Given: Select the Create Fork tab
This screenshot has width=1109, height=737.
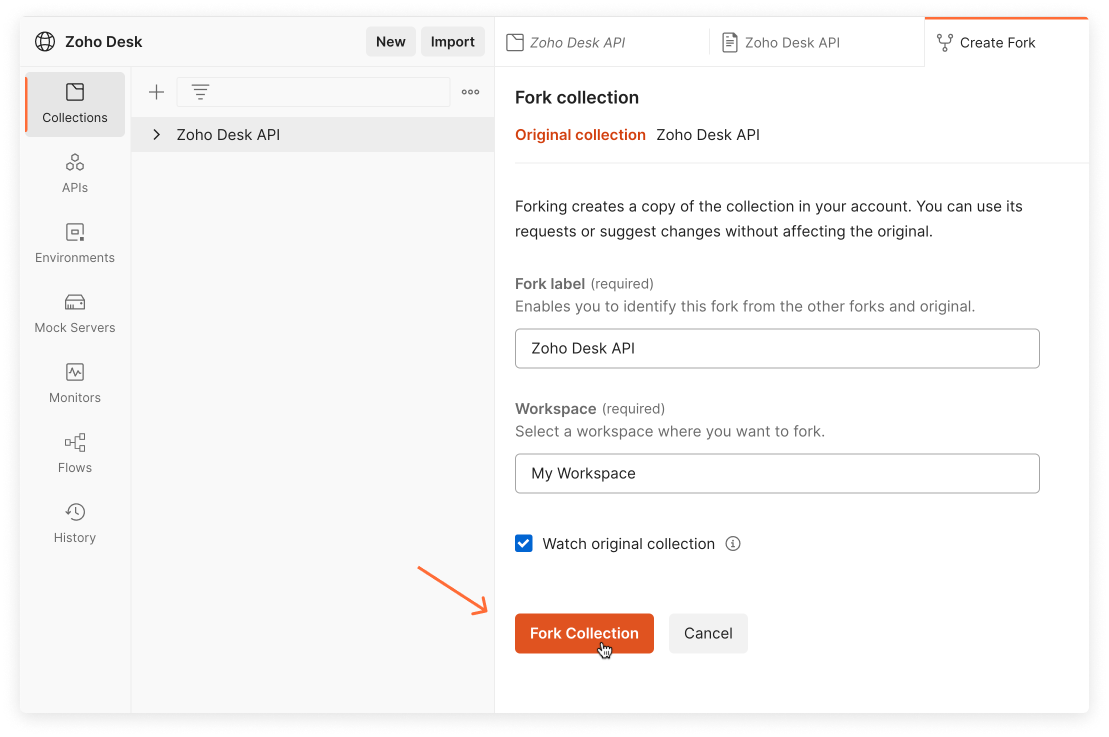Looking at the screenshot, I should 1006,42.
